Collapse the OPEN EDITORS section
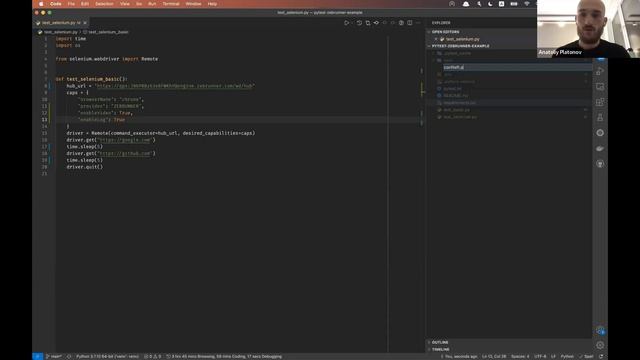 (x=445, y=31)
